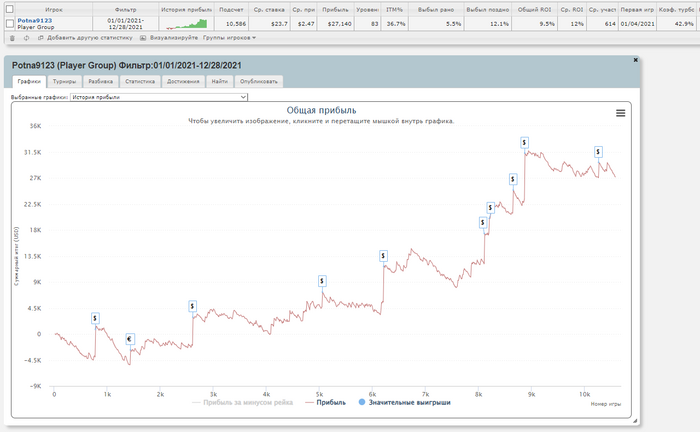Click the € win marker near game 1.4k

[130, 339]
